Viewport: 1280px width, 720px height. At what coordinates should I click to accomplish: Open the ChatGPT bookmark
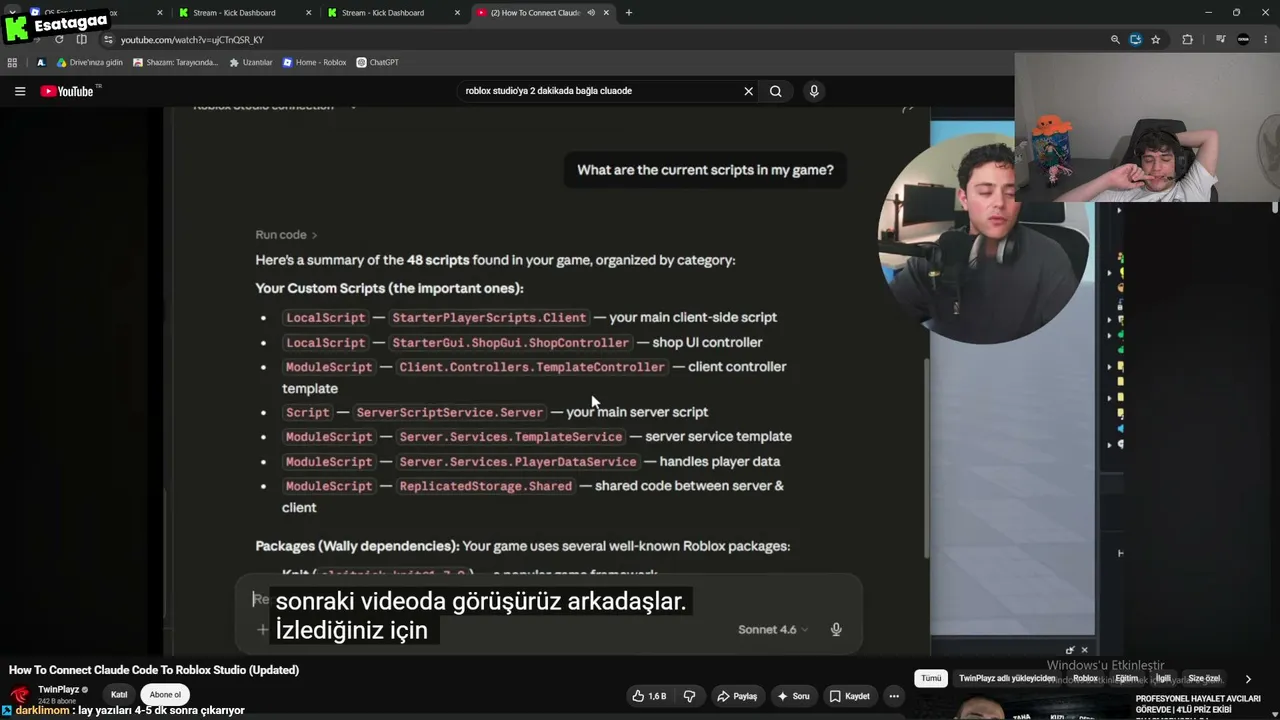click(x=378, y=62)
